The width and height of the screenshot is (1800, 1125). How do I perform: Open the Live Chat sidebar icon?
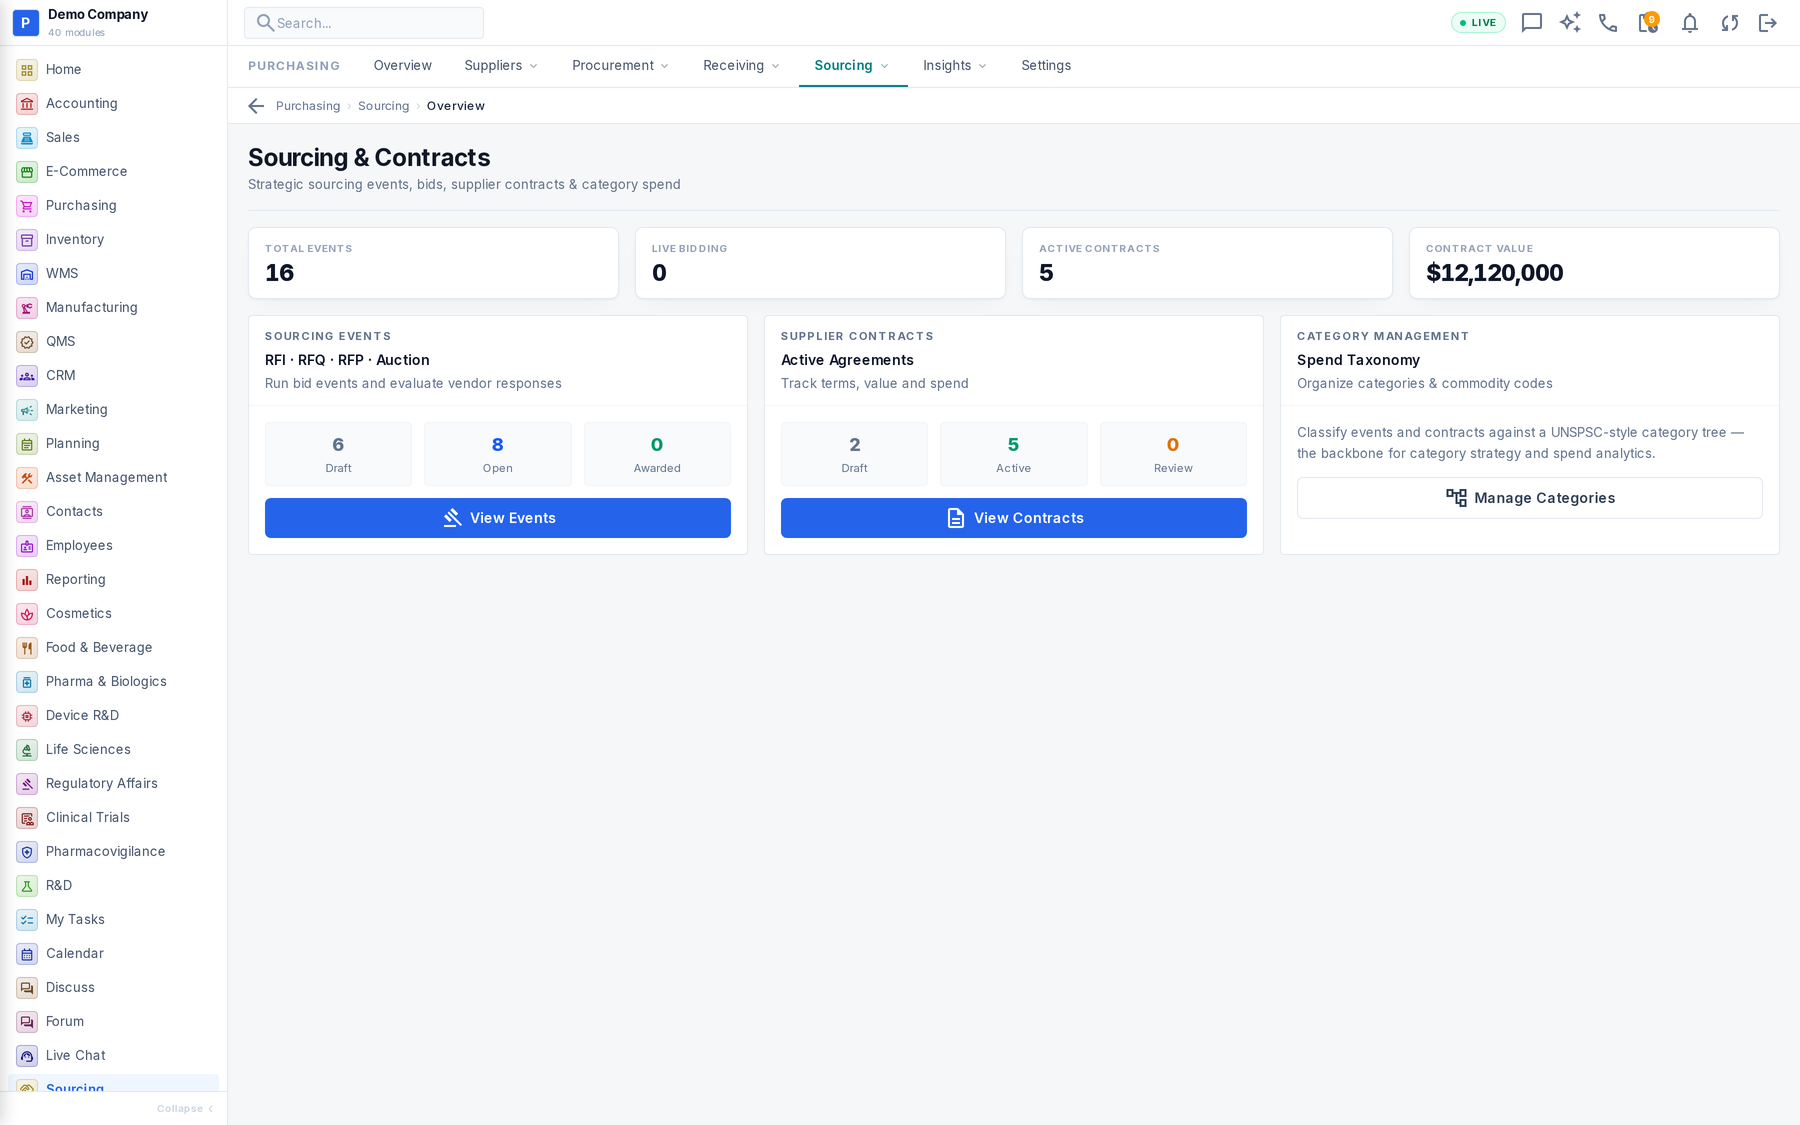pyautogui.click(x=27, y=1056)
